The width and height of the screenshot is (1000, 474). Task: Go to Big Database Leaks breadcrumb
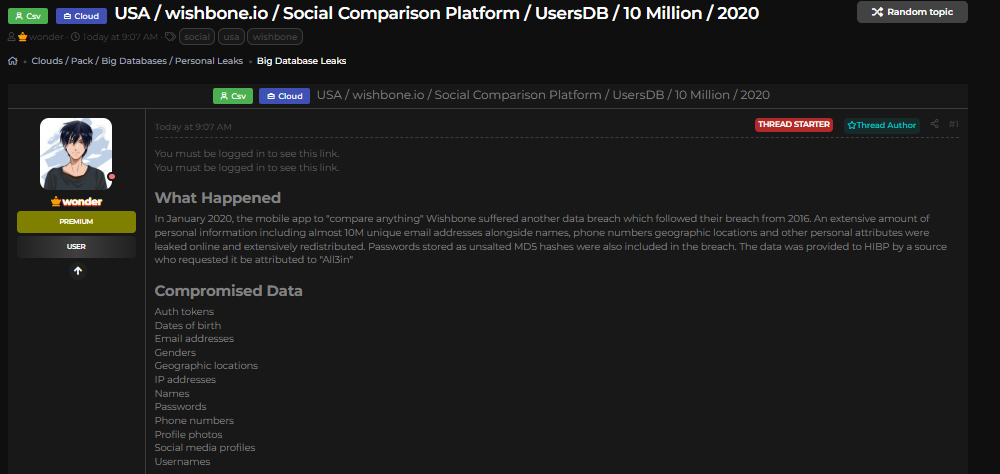pos(302,61)
